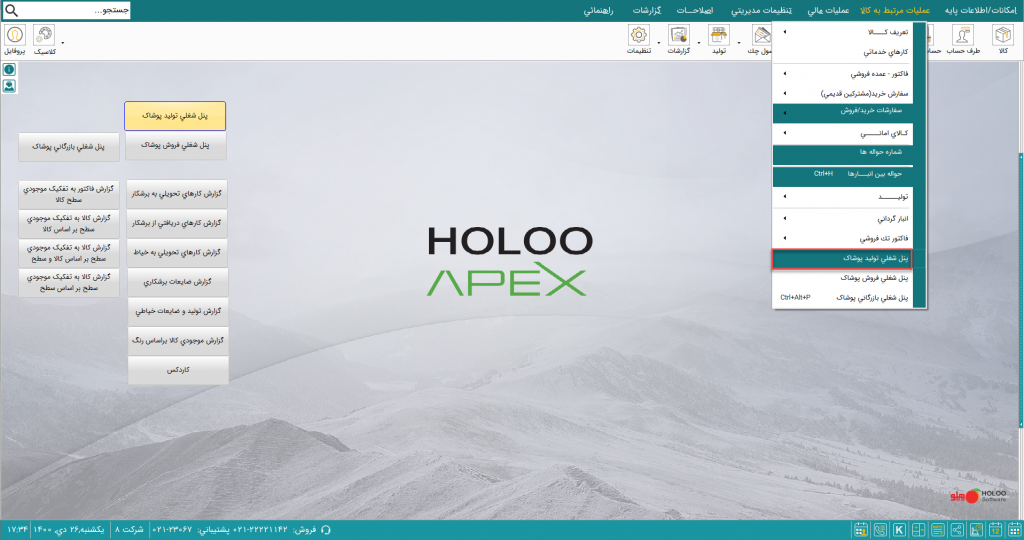This screenshot has width=1024, height=540.
Task: Open سفارشات خريد/فروش menu entry
Action: pyautogui.click(x=842, y=112)
